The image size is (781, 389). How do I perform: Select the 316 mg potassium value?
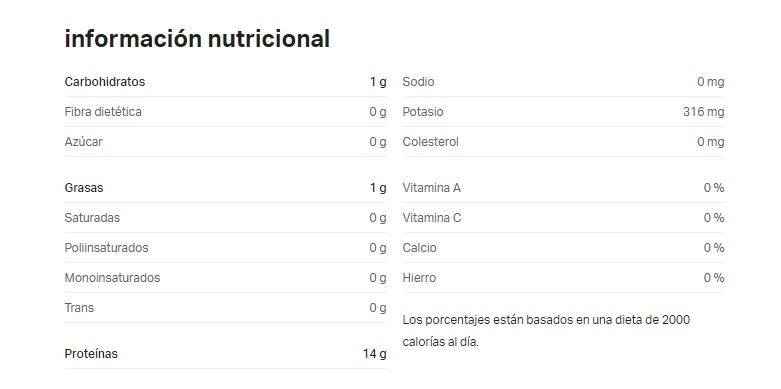tap(703, 112)
